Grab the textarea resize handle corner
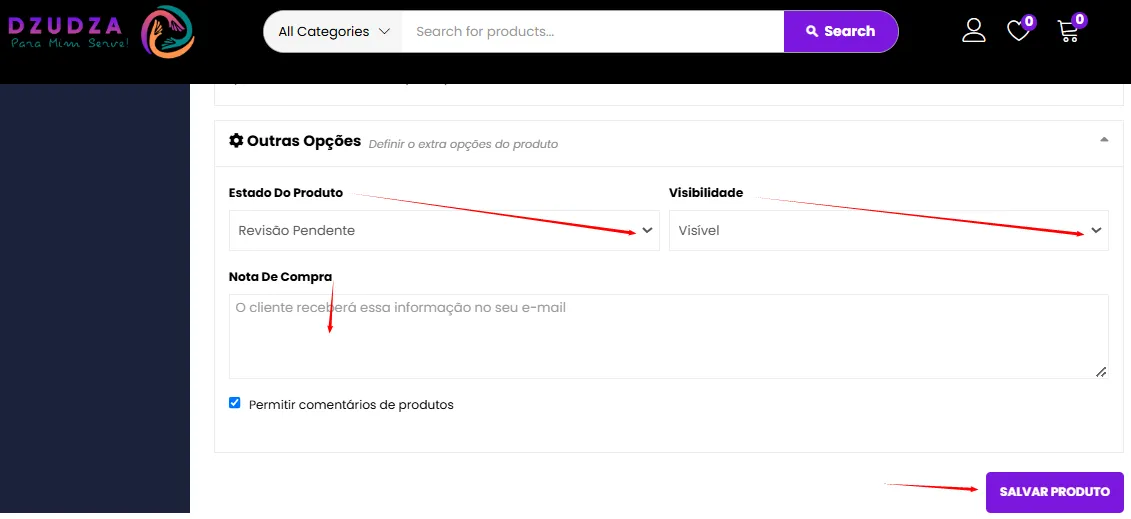1131x519 pixels. pos(1101,372)
